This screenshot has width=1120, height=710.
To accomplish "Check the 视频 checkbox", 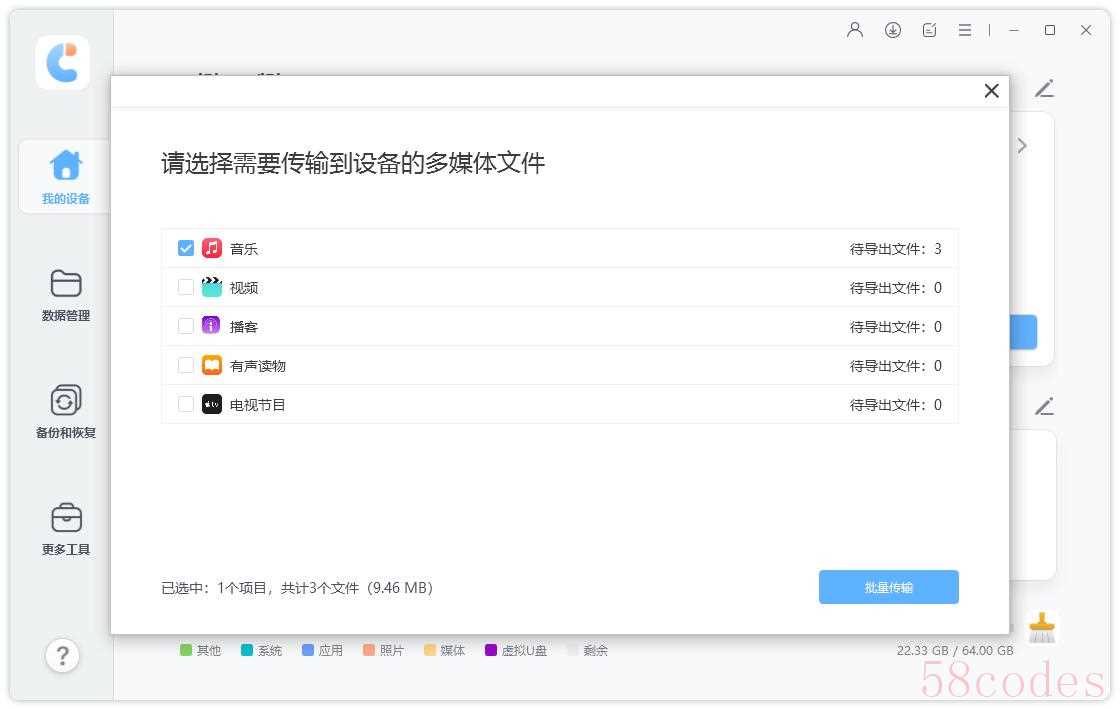I will pyautogui.click(x=186, y=287).
